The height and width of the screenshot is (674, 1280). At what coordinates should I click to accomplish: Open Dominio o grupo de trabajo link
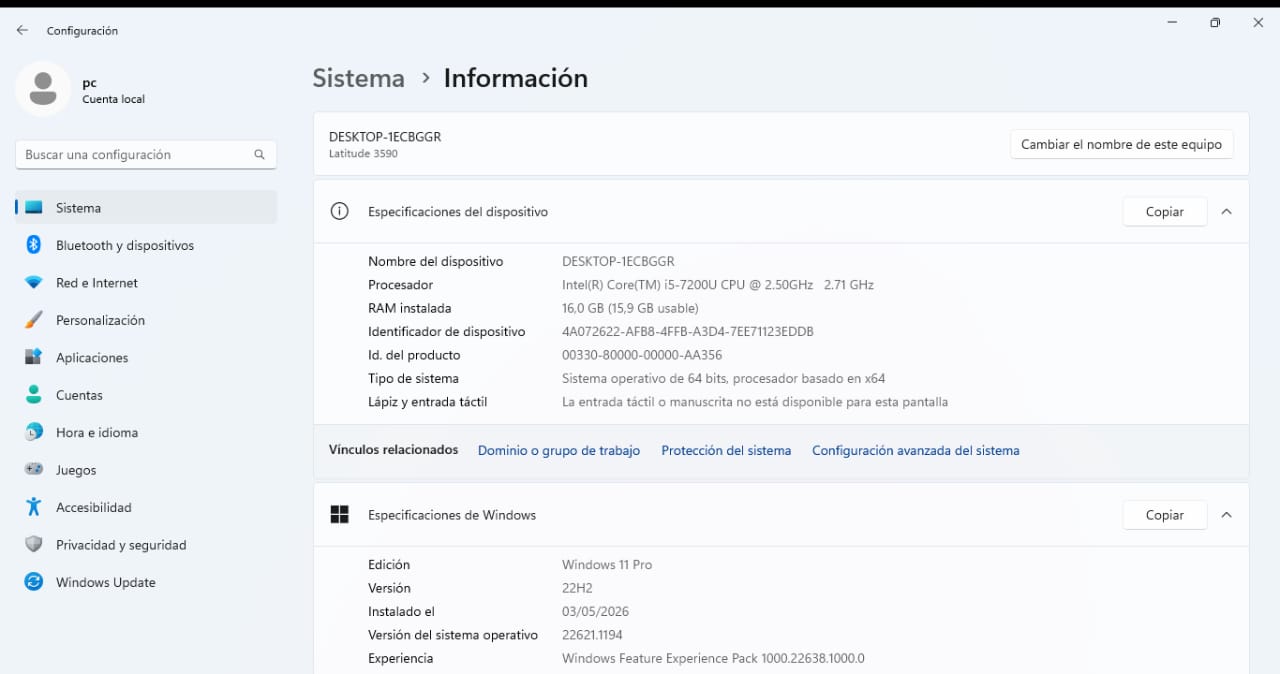pos(559,451)
